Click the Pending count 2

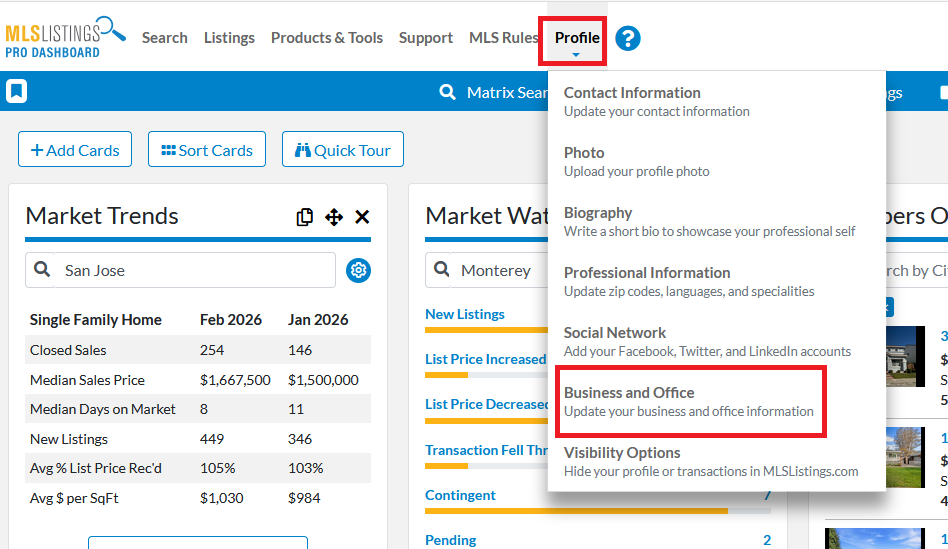pos(767,540)
